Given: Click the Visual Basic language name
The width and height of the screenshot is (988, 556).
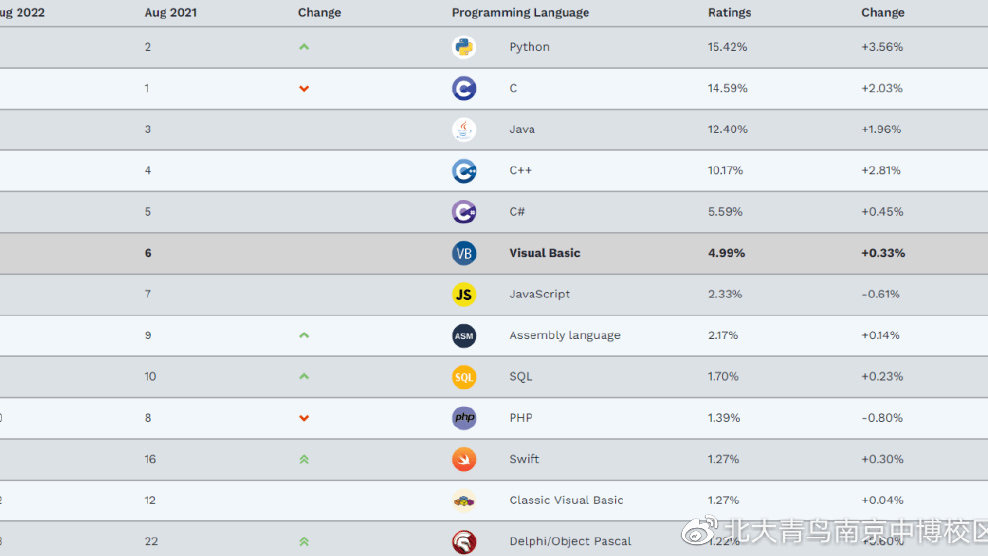Looking at the screenshot, I should point(545,253).
